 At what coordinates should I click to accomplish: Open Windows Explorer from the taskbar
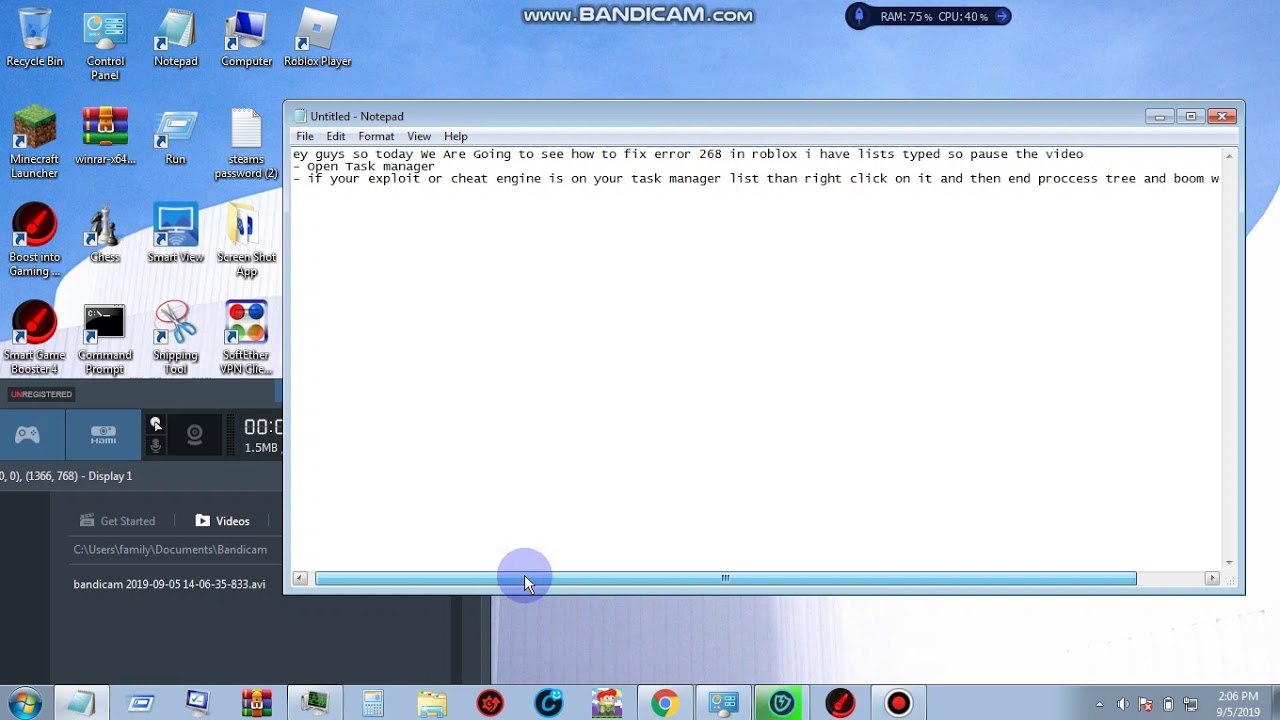[x=431, y=703]
